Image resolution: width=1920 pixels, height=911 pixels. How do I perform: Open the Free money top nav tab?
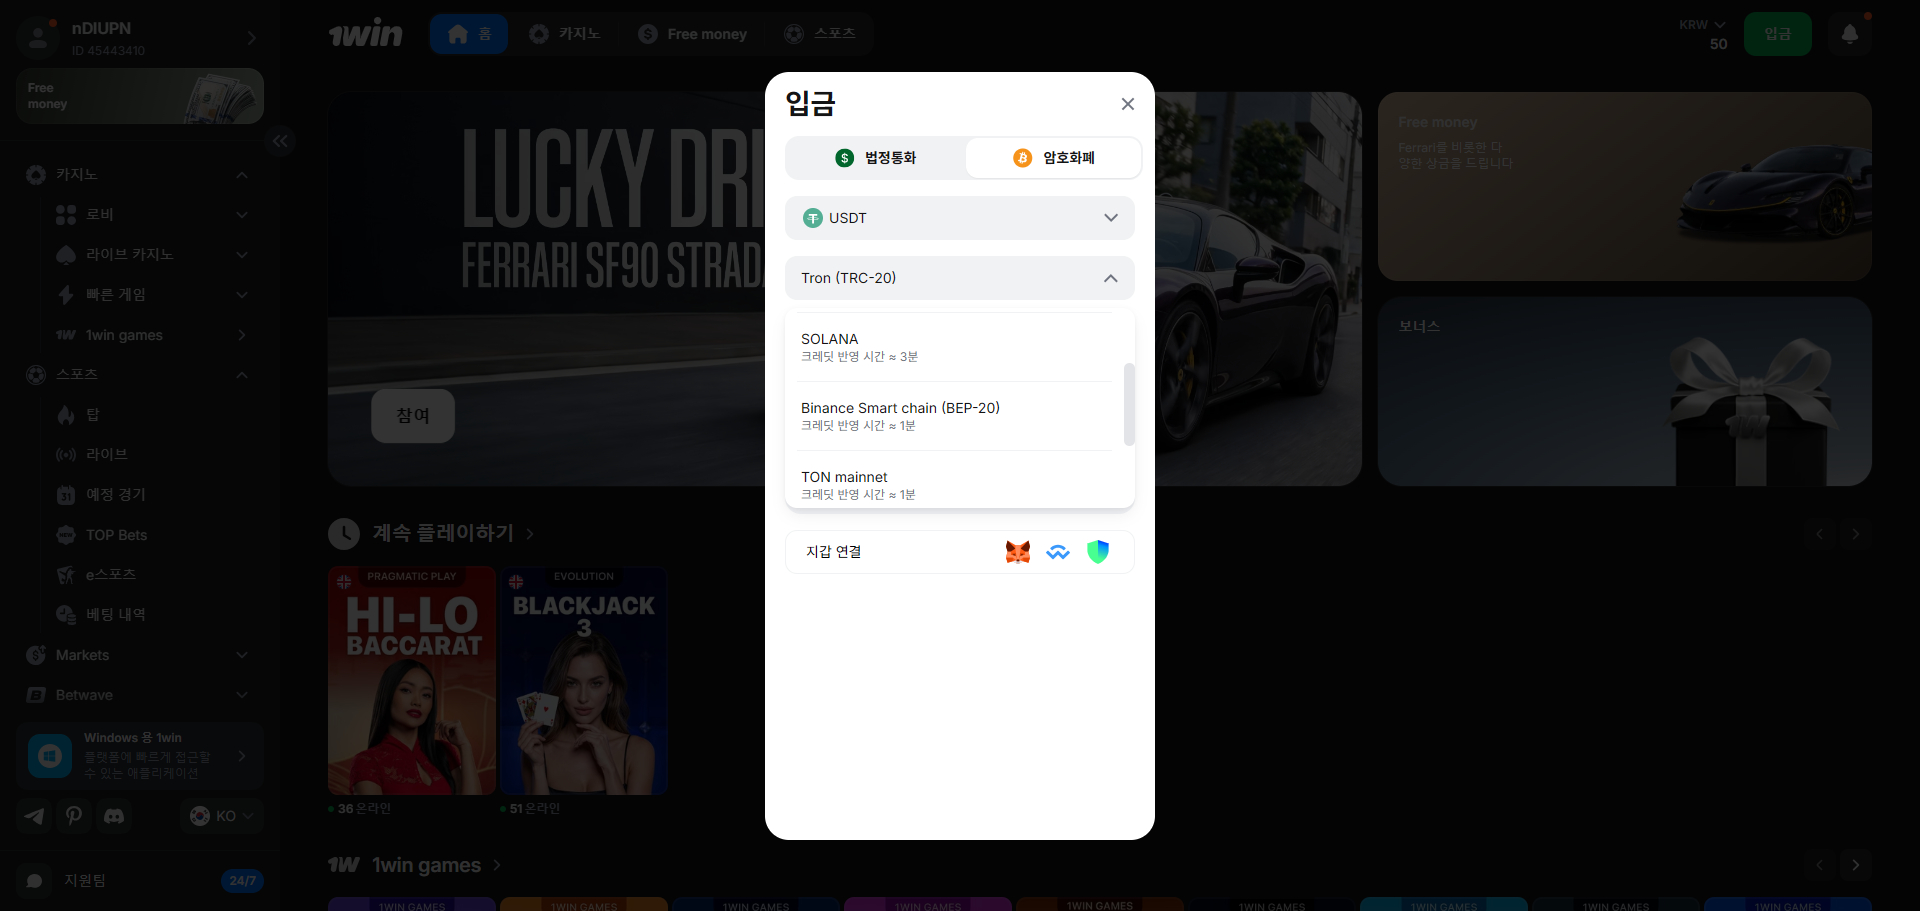(x=693, y=34)
